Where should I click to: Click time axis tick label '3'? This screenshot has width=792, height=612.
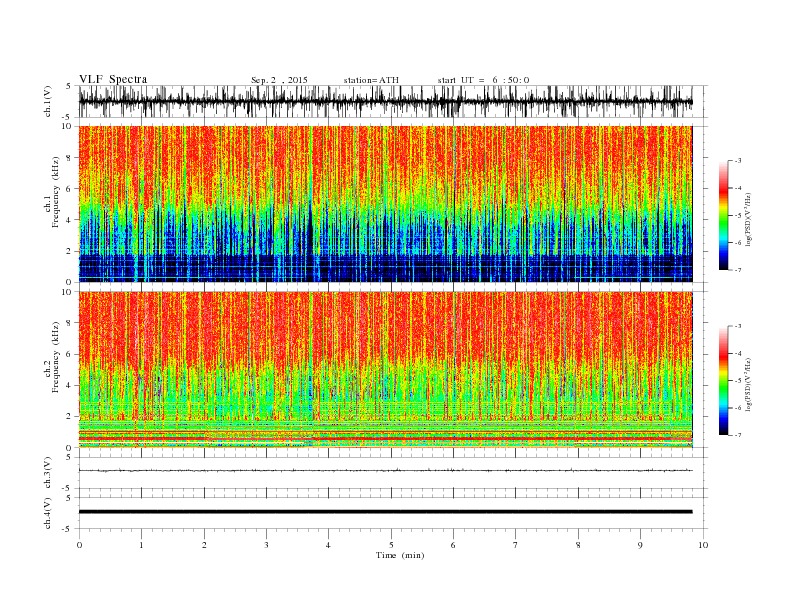266,545
